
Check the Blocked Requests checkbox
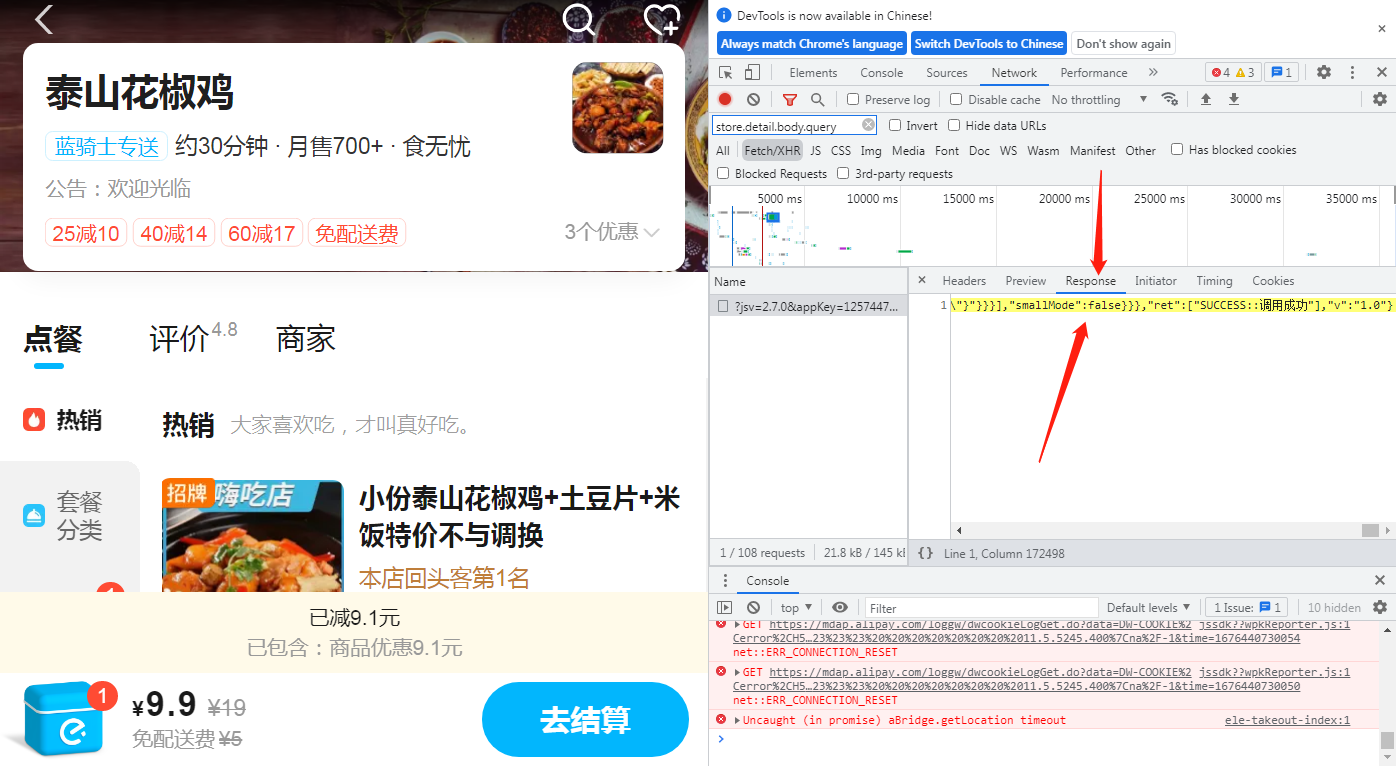coord(723,173)
